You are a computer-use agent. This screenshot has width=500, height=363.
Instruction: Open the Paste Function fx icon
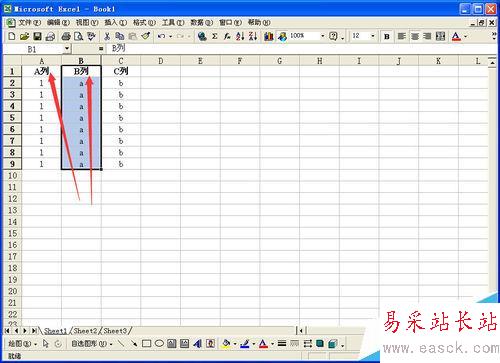pos(227,36)
